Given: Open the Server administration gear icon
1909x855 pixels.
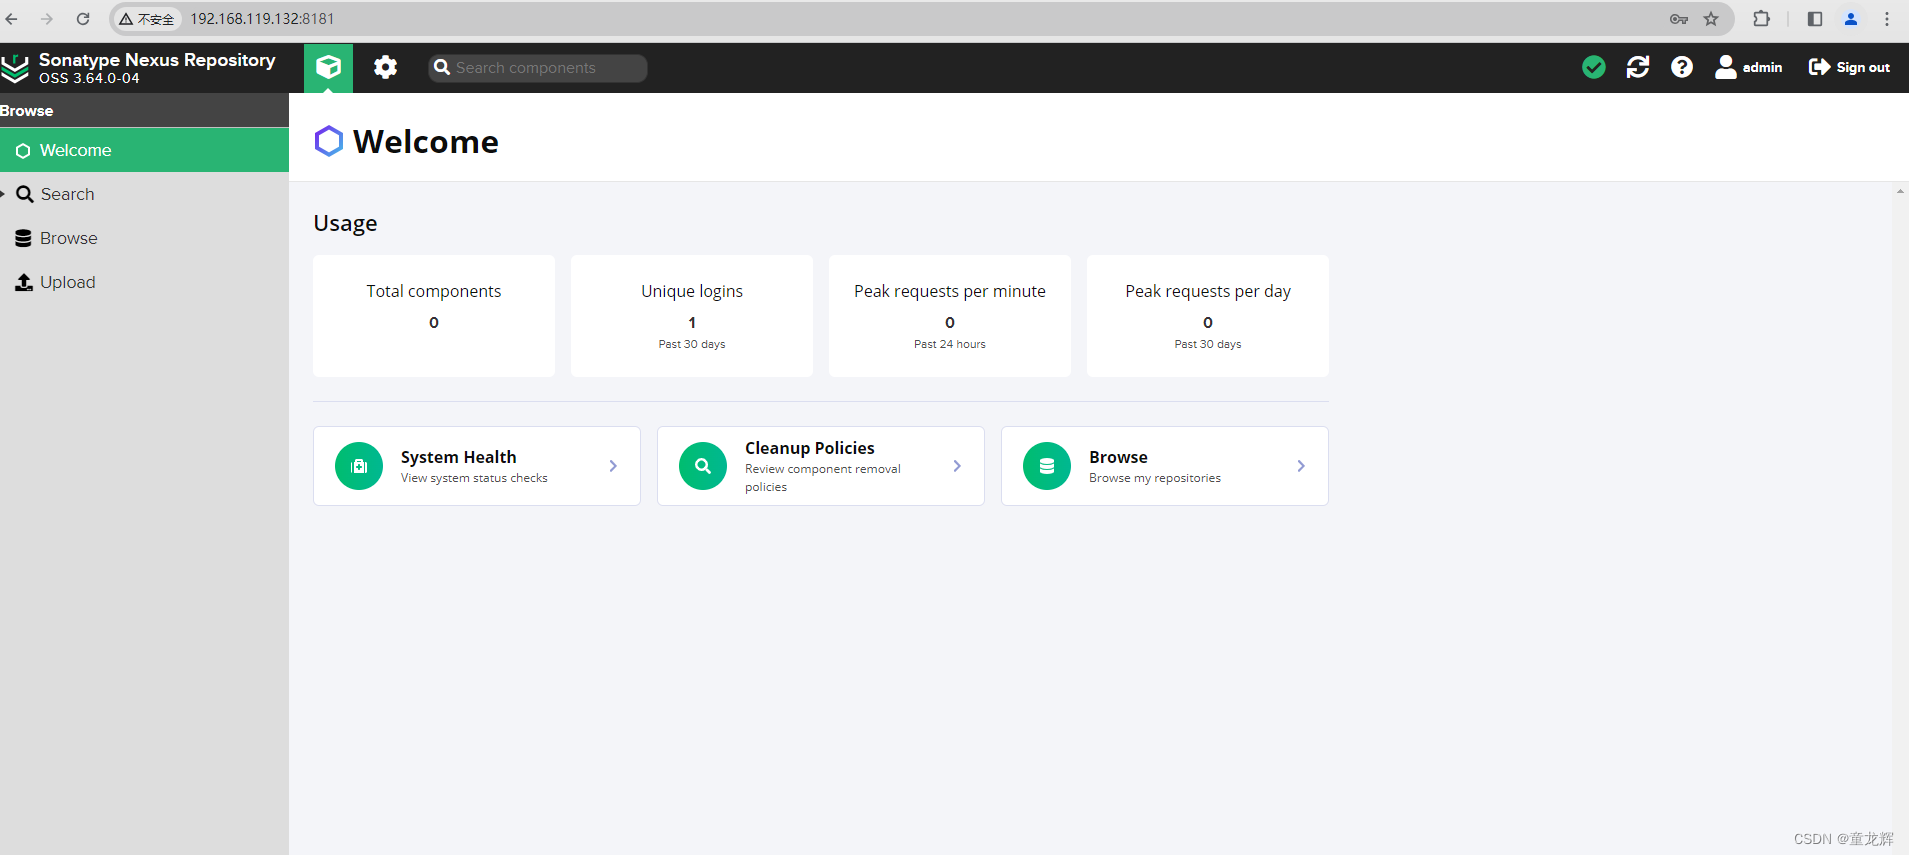Looking at the screenshot, I should click(x=385, y=67).
